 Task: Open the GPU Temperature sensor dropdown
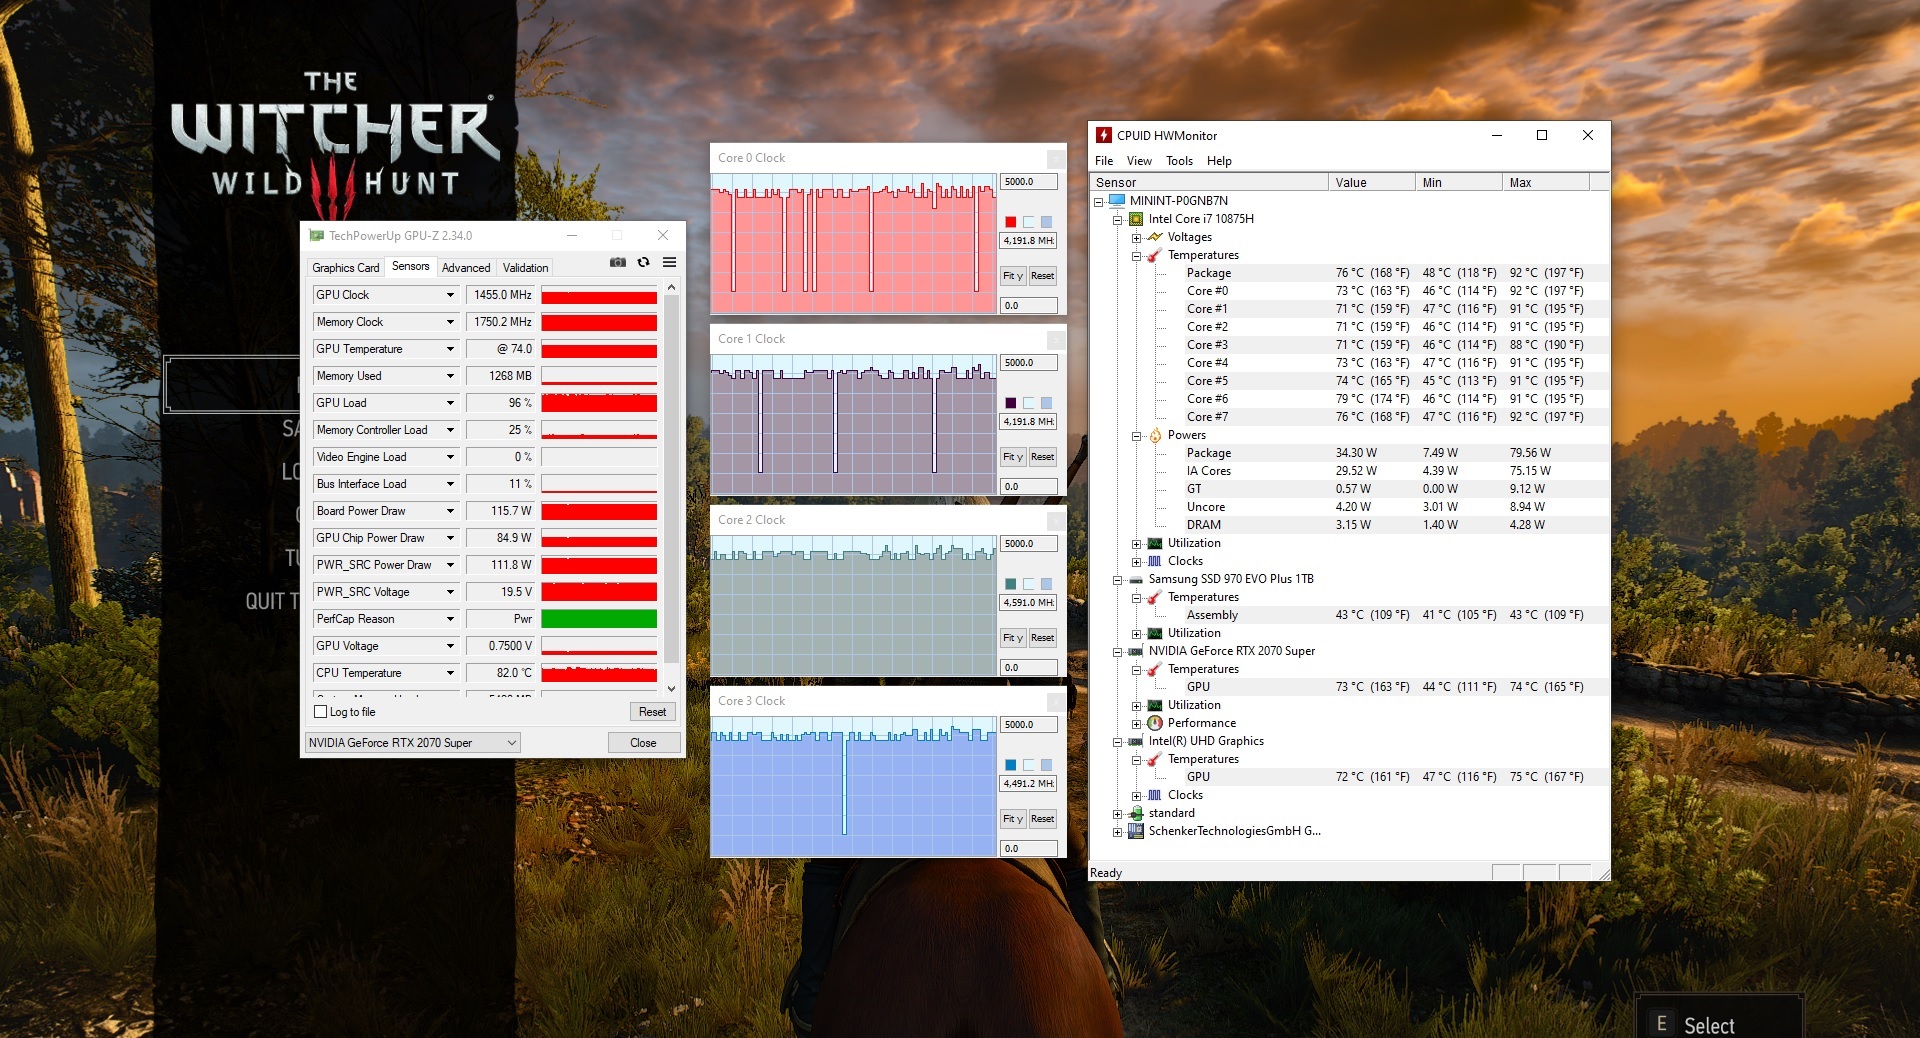(x=450, y=349)
